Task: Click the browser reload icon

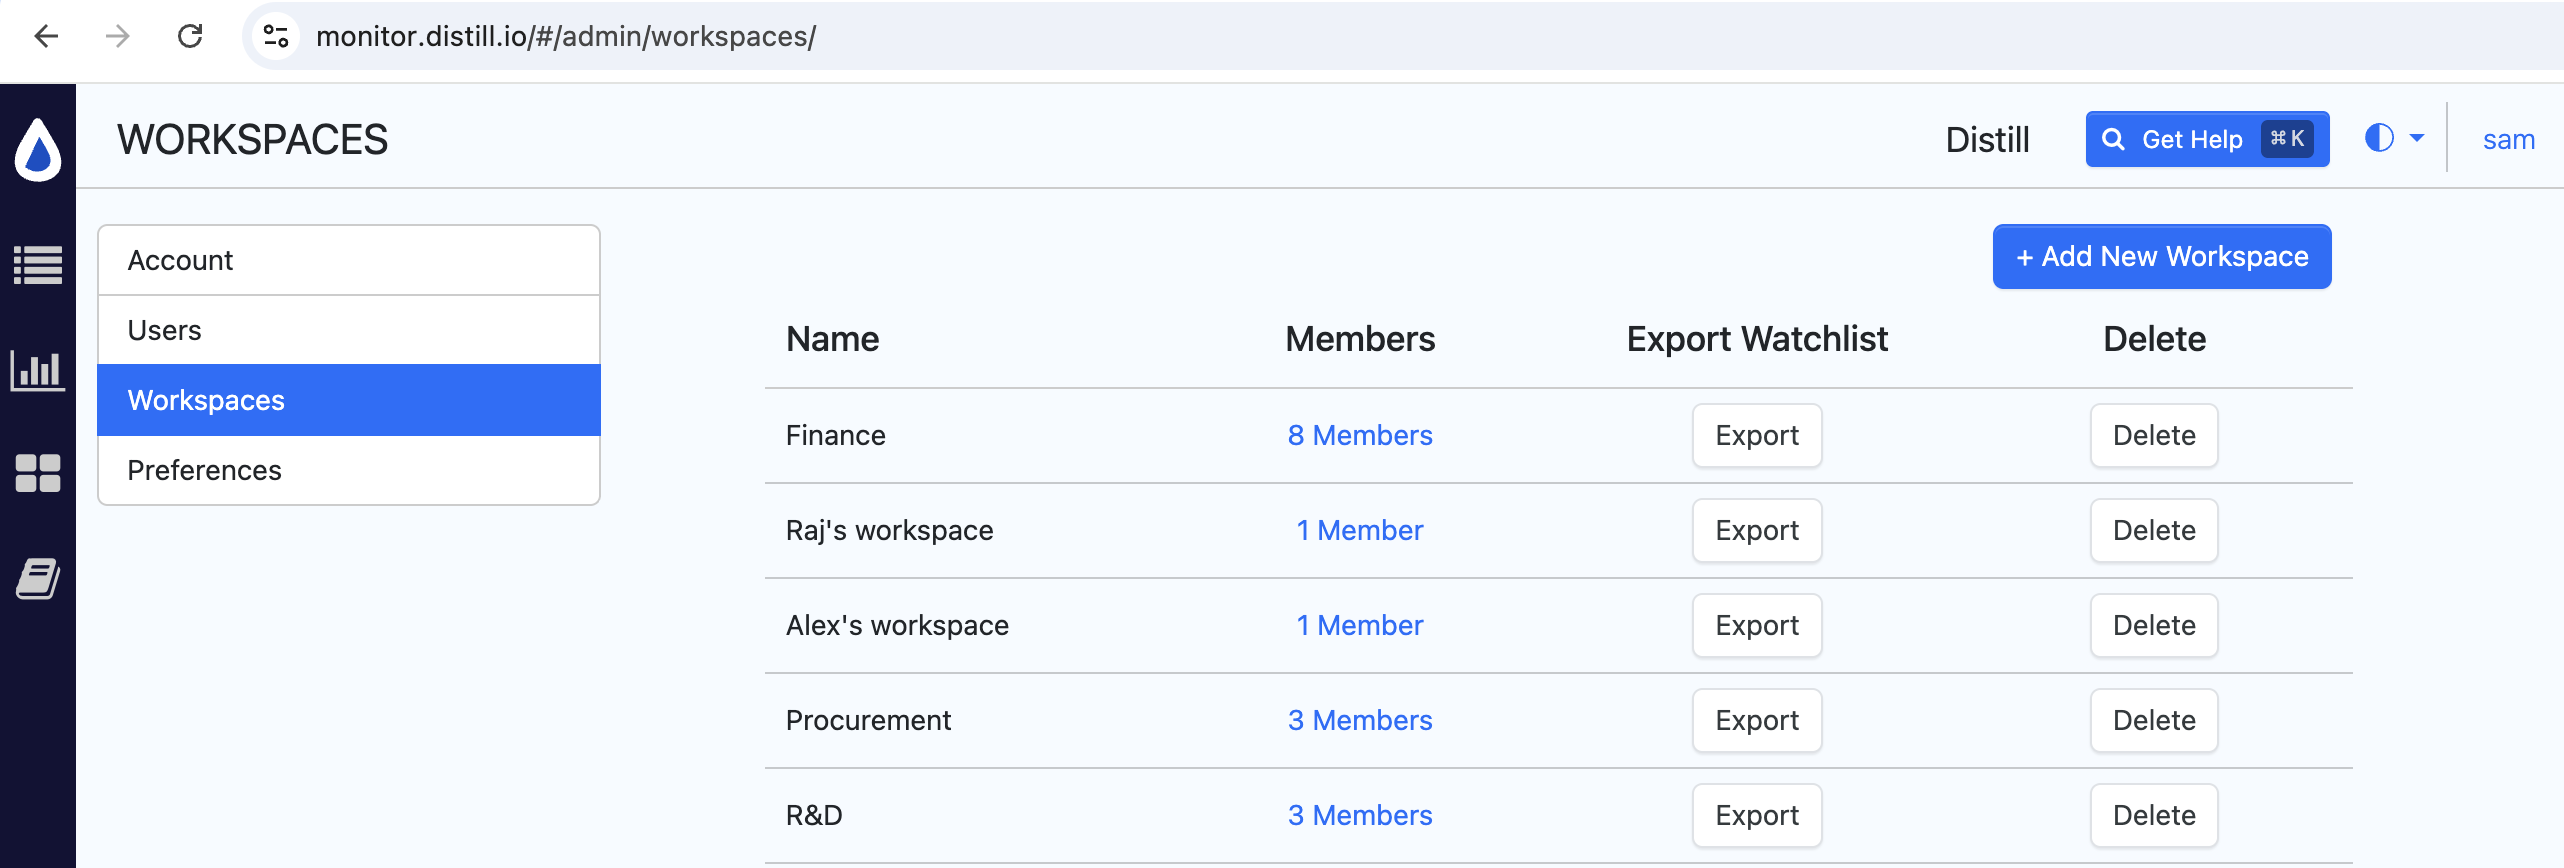Action: tap(190, 36)
